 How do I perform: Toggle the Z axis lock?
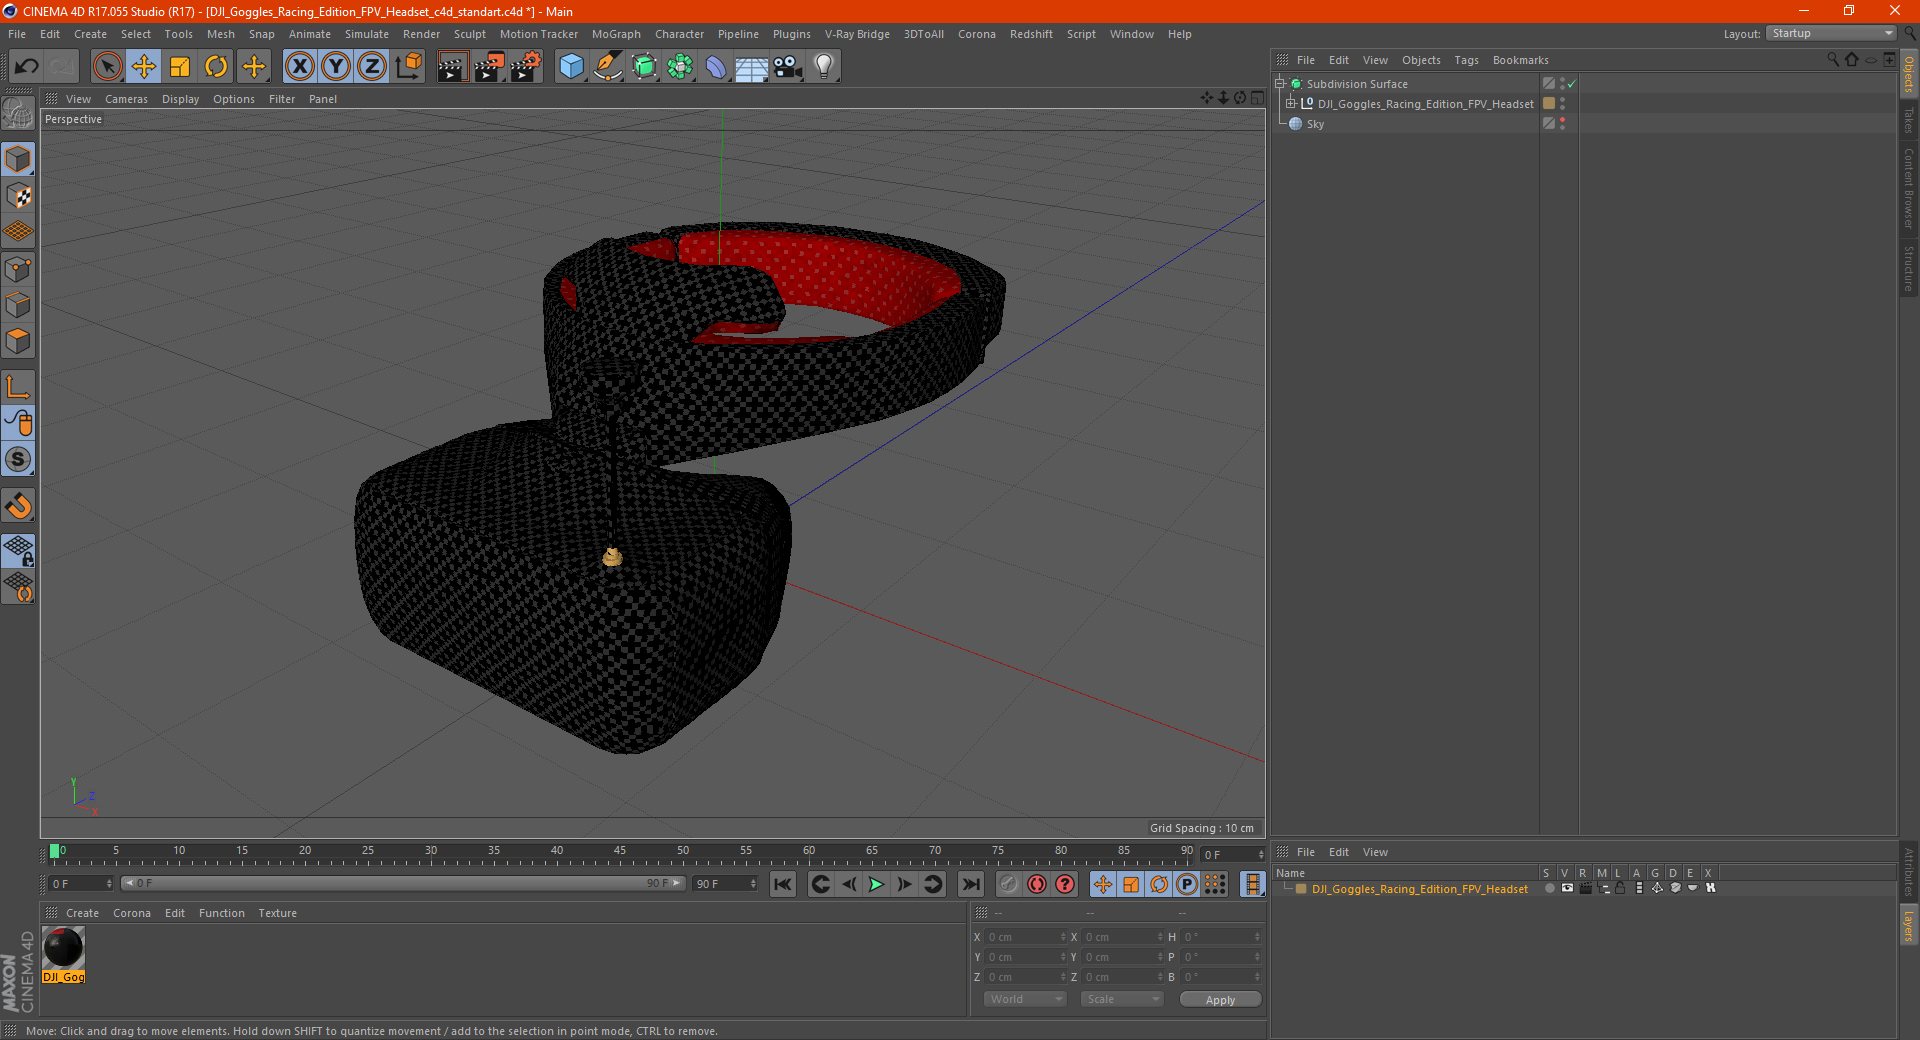tap(372, 67)
